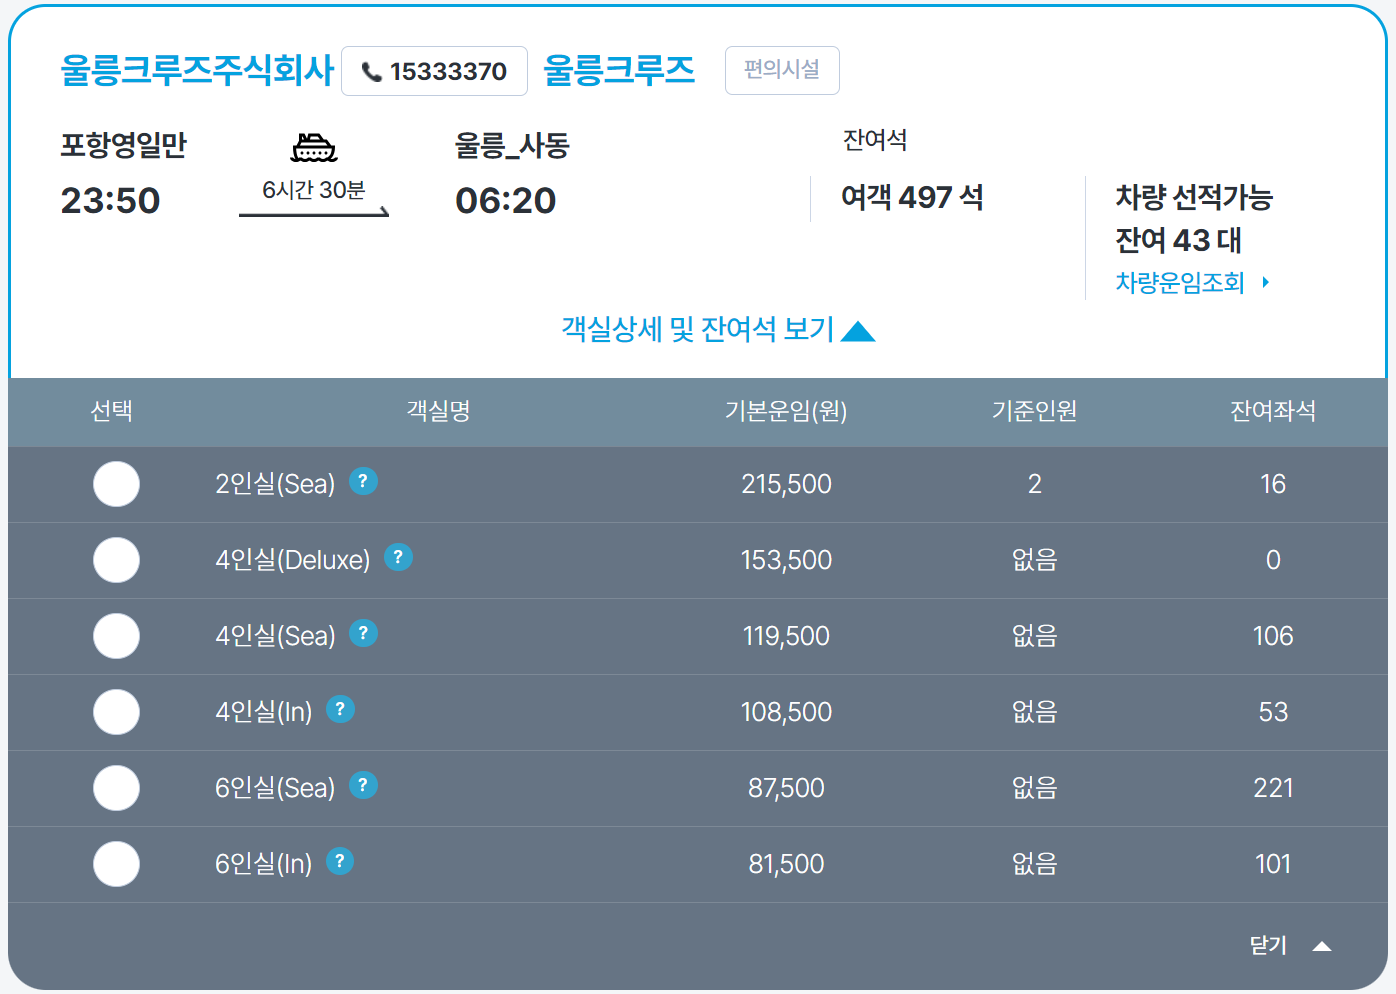Click the 87,500 fare value
The width and height of the screenshot is (1396, 994).
pos(786,788)
